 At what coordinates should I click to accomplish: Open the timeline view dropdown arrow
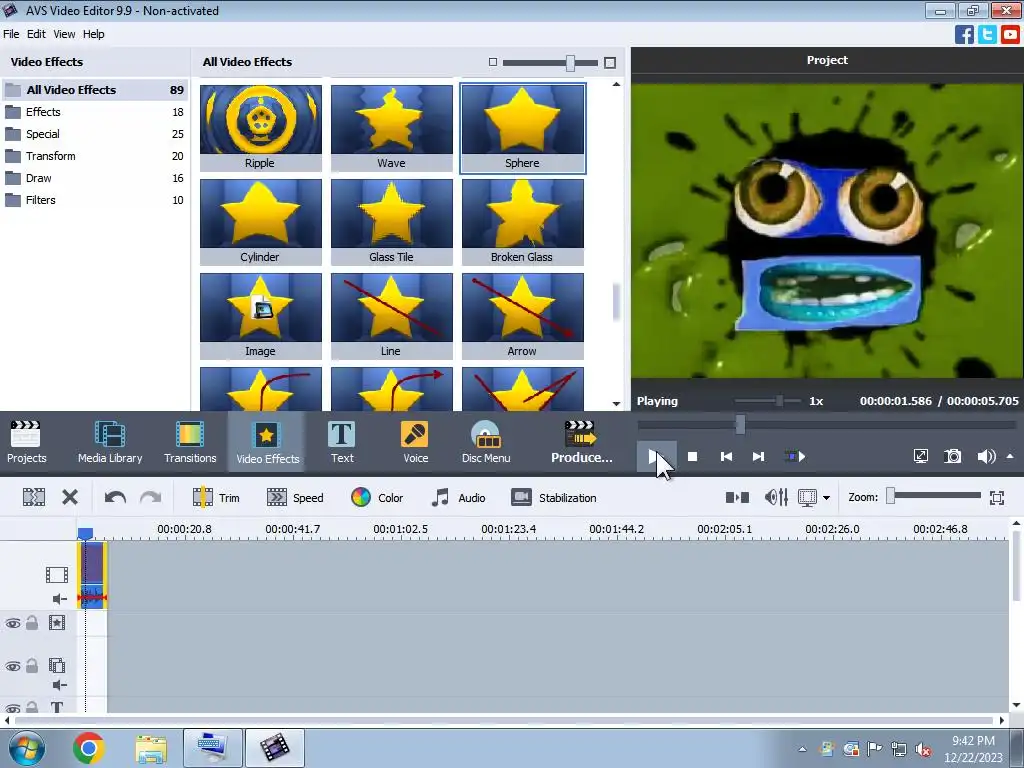[x=826, y=498]
